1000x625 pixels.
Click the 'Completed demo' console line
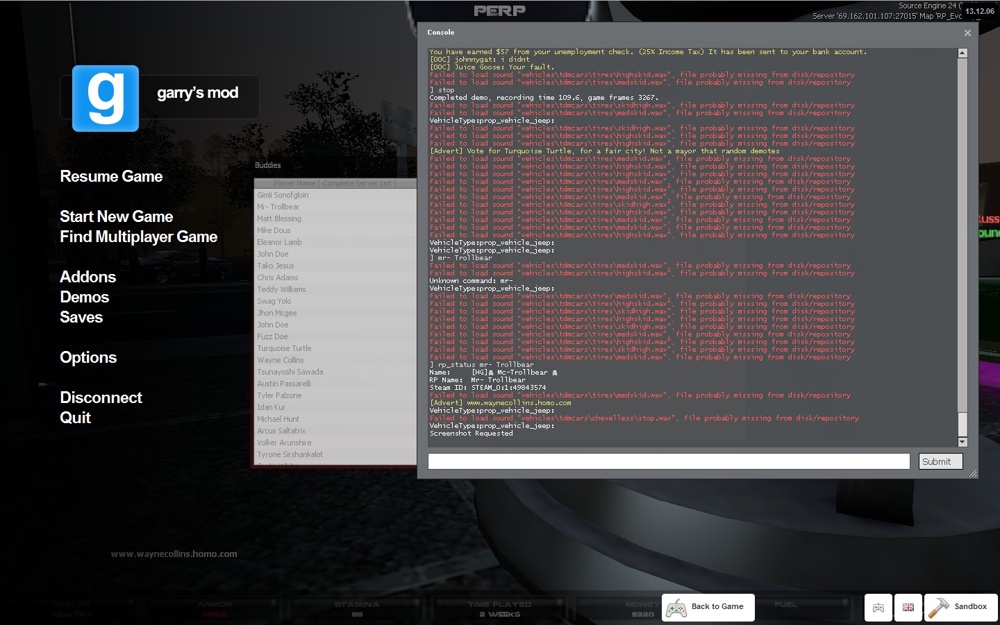544,98
